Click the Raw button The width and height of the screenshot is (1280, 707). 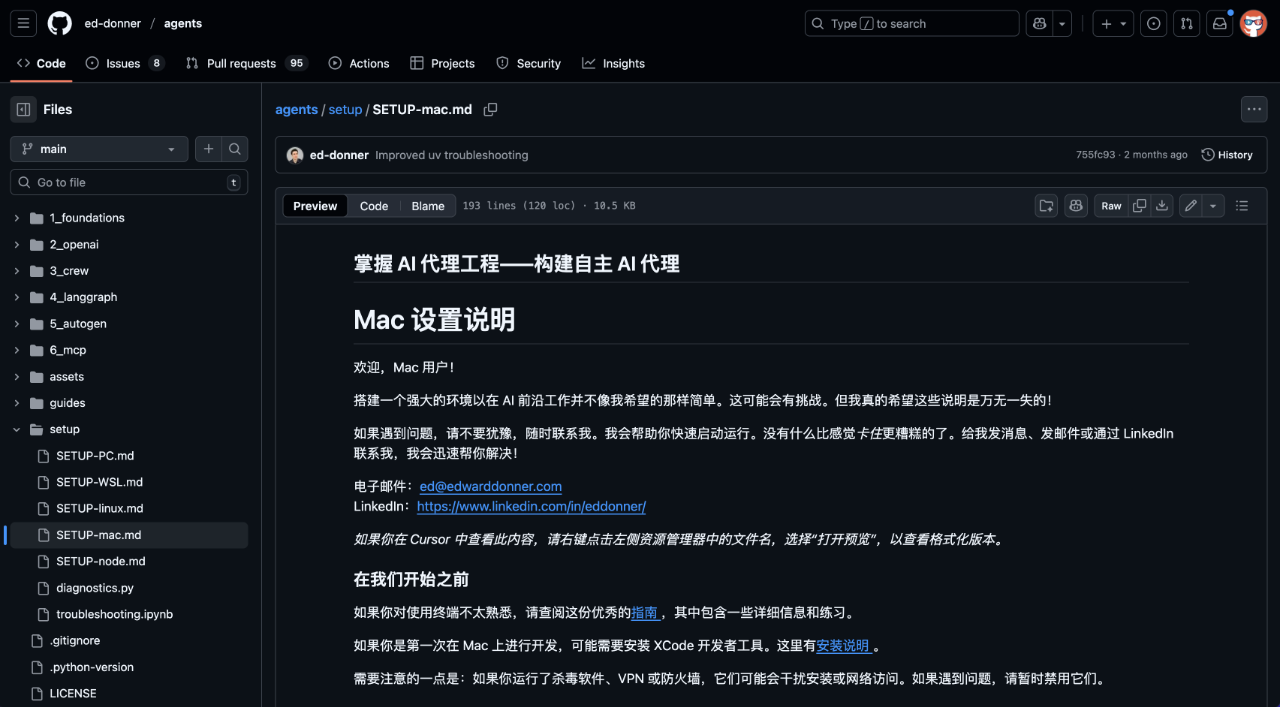1111,205
